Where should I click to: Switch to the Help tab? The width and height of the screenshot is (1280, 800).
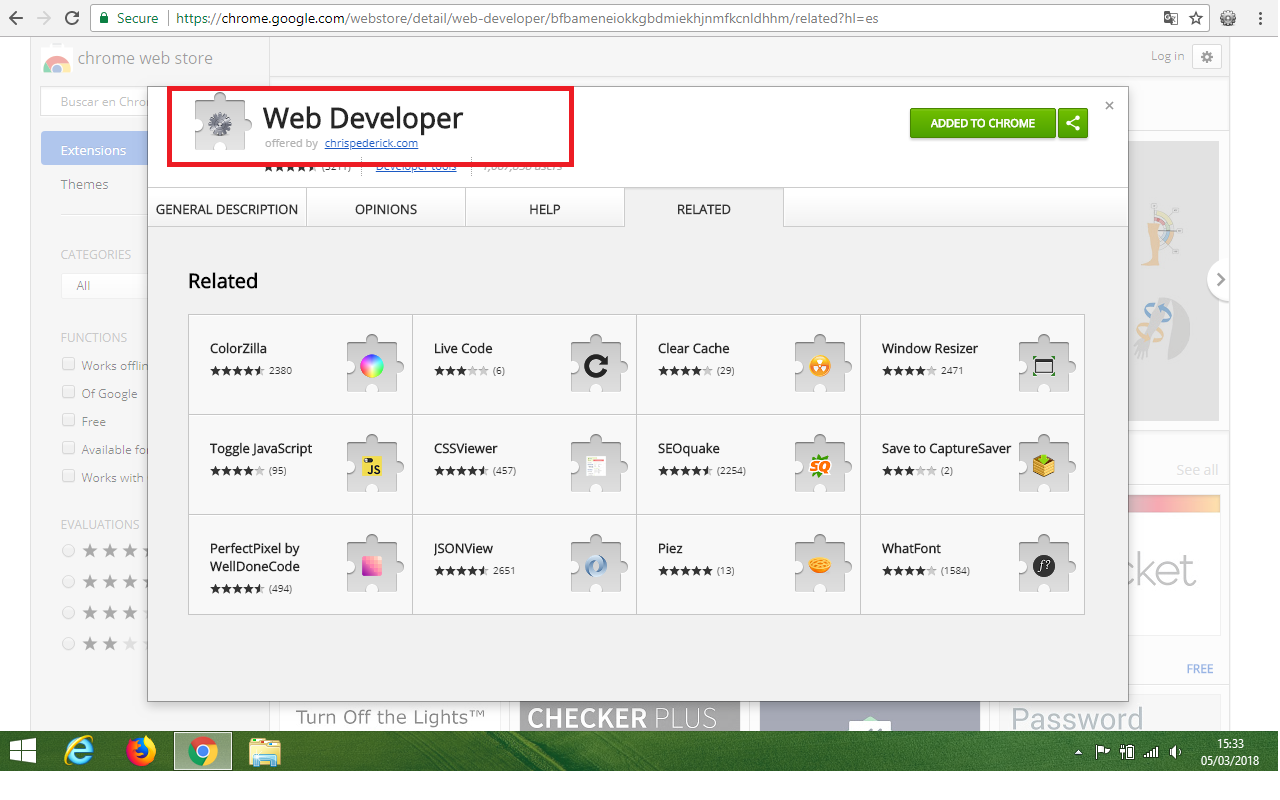[x=545, y=209]
